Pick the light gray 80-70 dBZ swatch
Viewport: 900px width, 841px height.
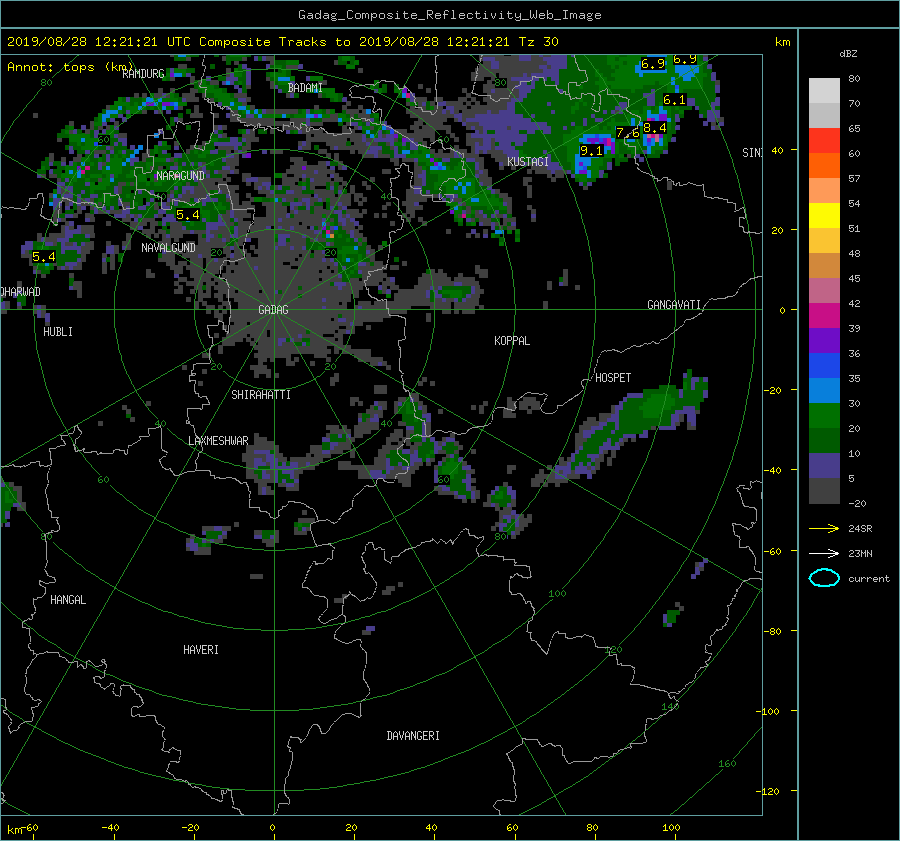824,91
